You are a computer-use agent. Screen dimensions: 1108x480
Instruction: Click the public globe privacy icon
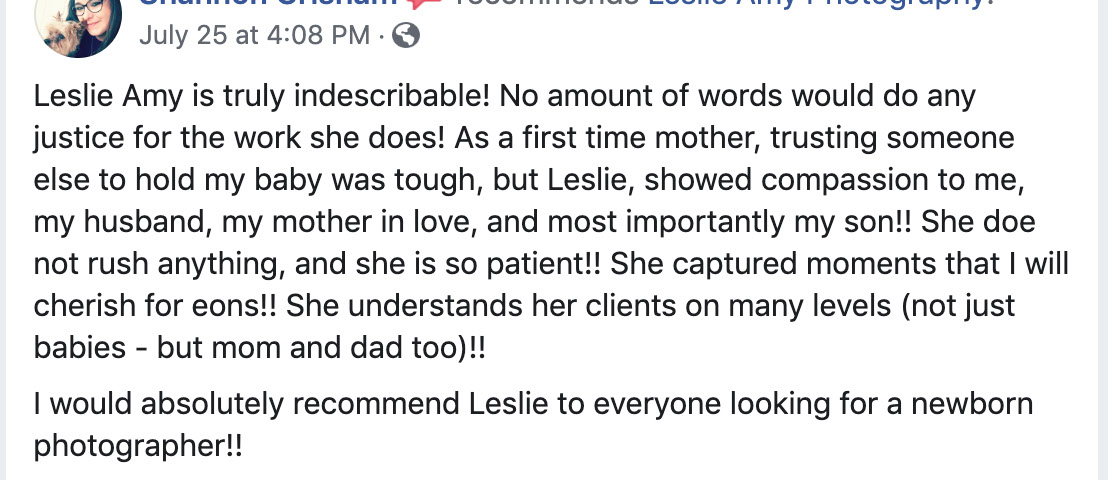coord(407,36)
